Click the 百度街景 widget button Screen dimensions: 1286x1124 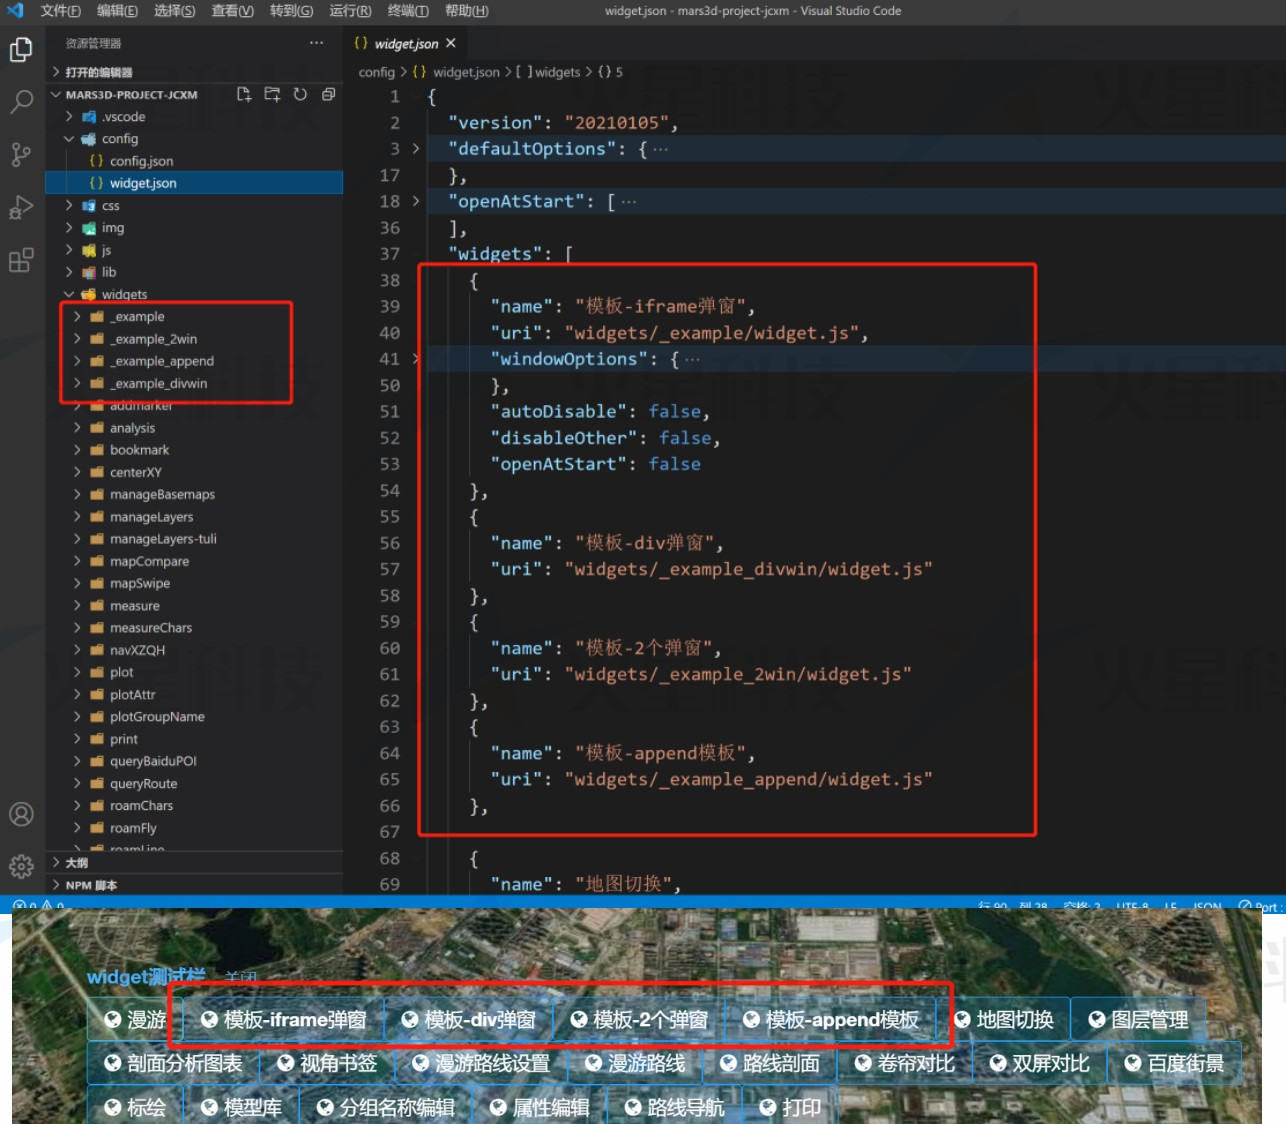tap(1174, 1063)
